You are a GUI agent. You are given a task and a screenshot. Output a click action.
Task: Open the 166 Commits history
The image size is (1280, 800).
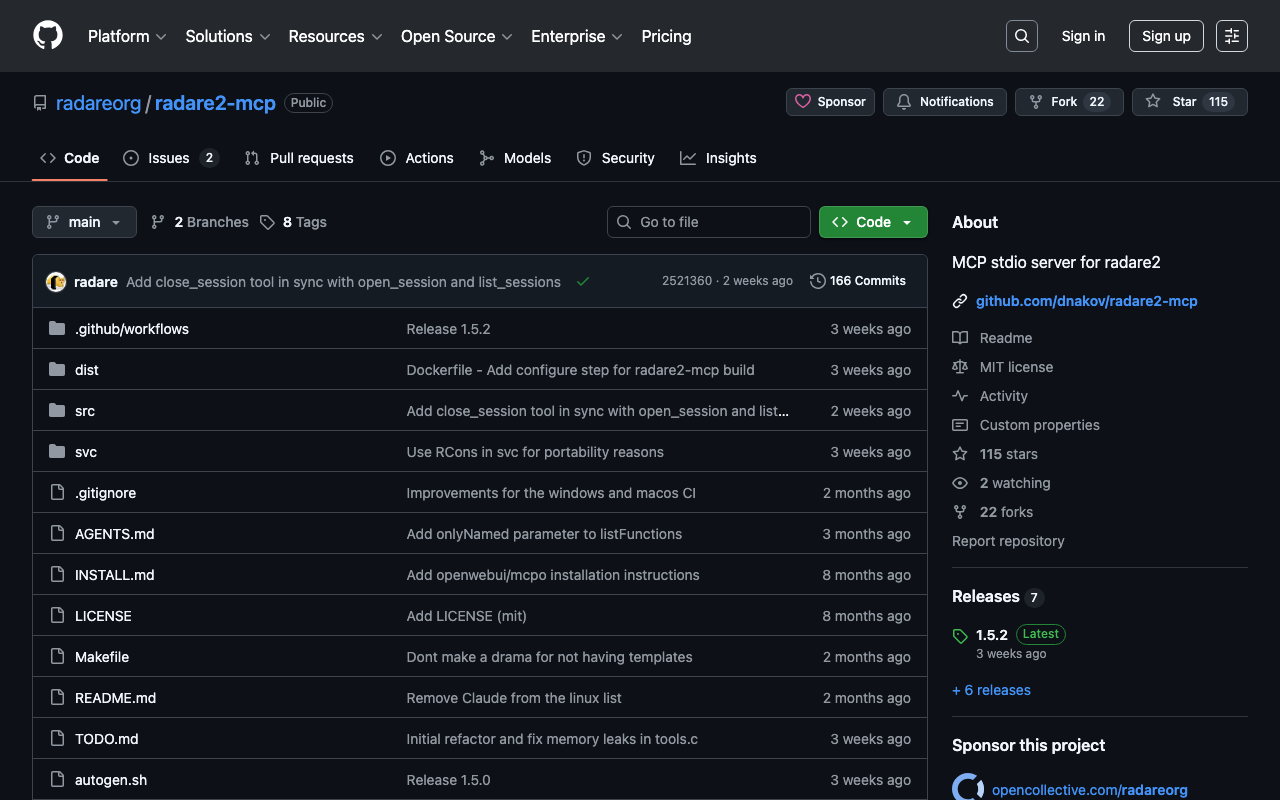click(857, 281)
